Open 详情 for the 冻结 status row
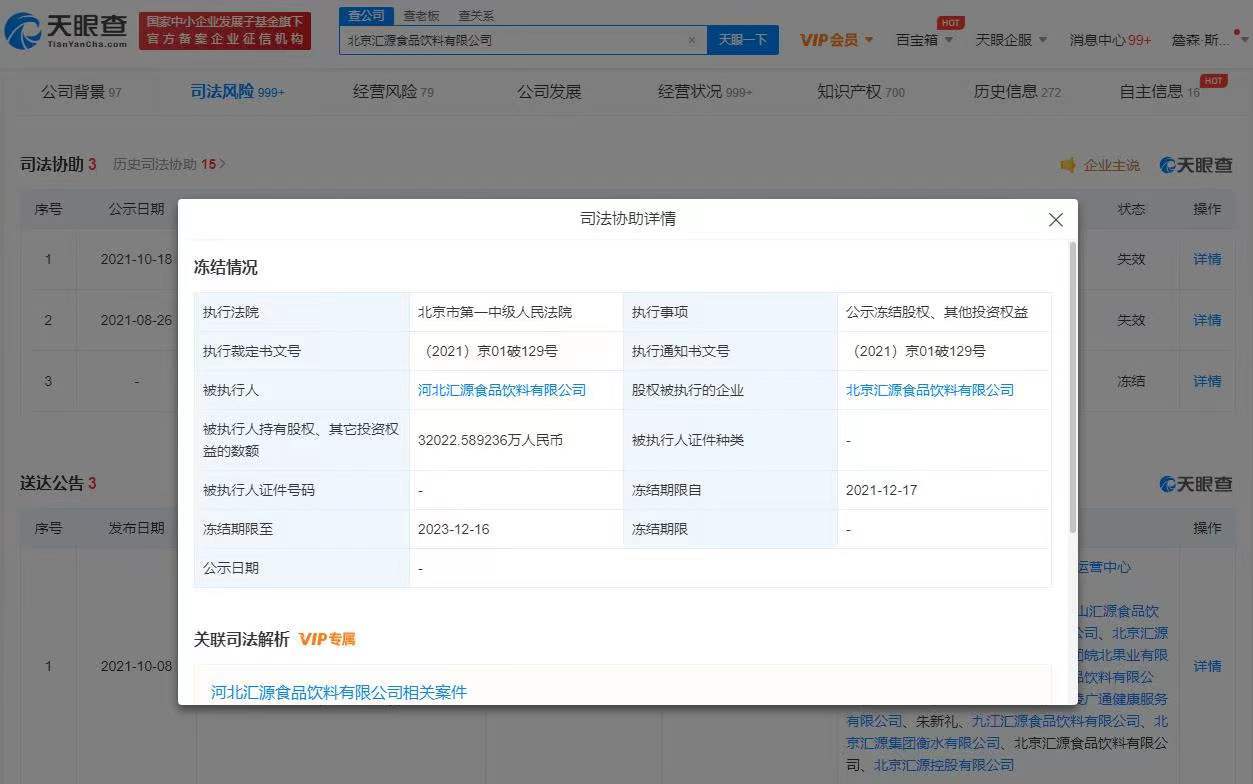The height and width of the screenshot is (784, 1253). pos(1207,381)
